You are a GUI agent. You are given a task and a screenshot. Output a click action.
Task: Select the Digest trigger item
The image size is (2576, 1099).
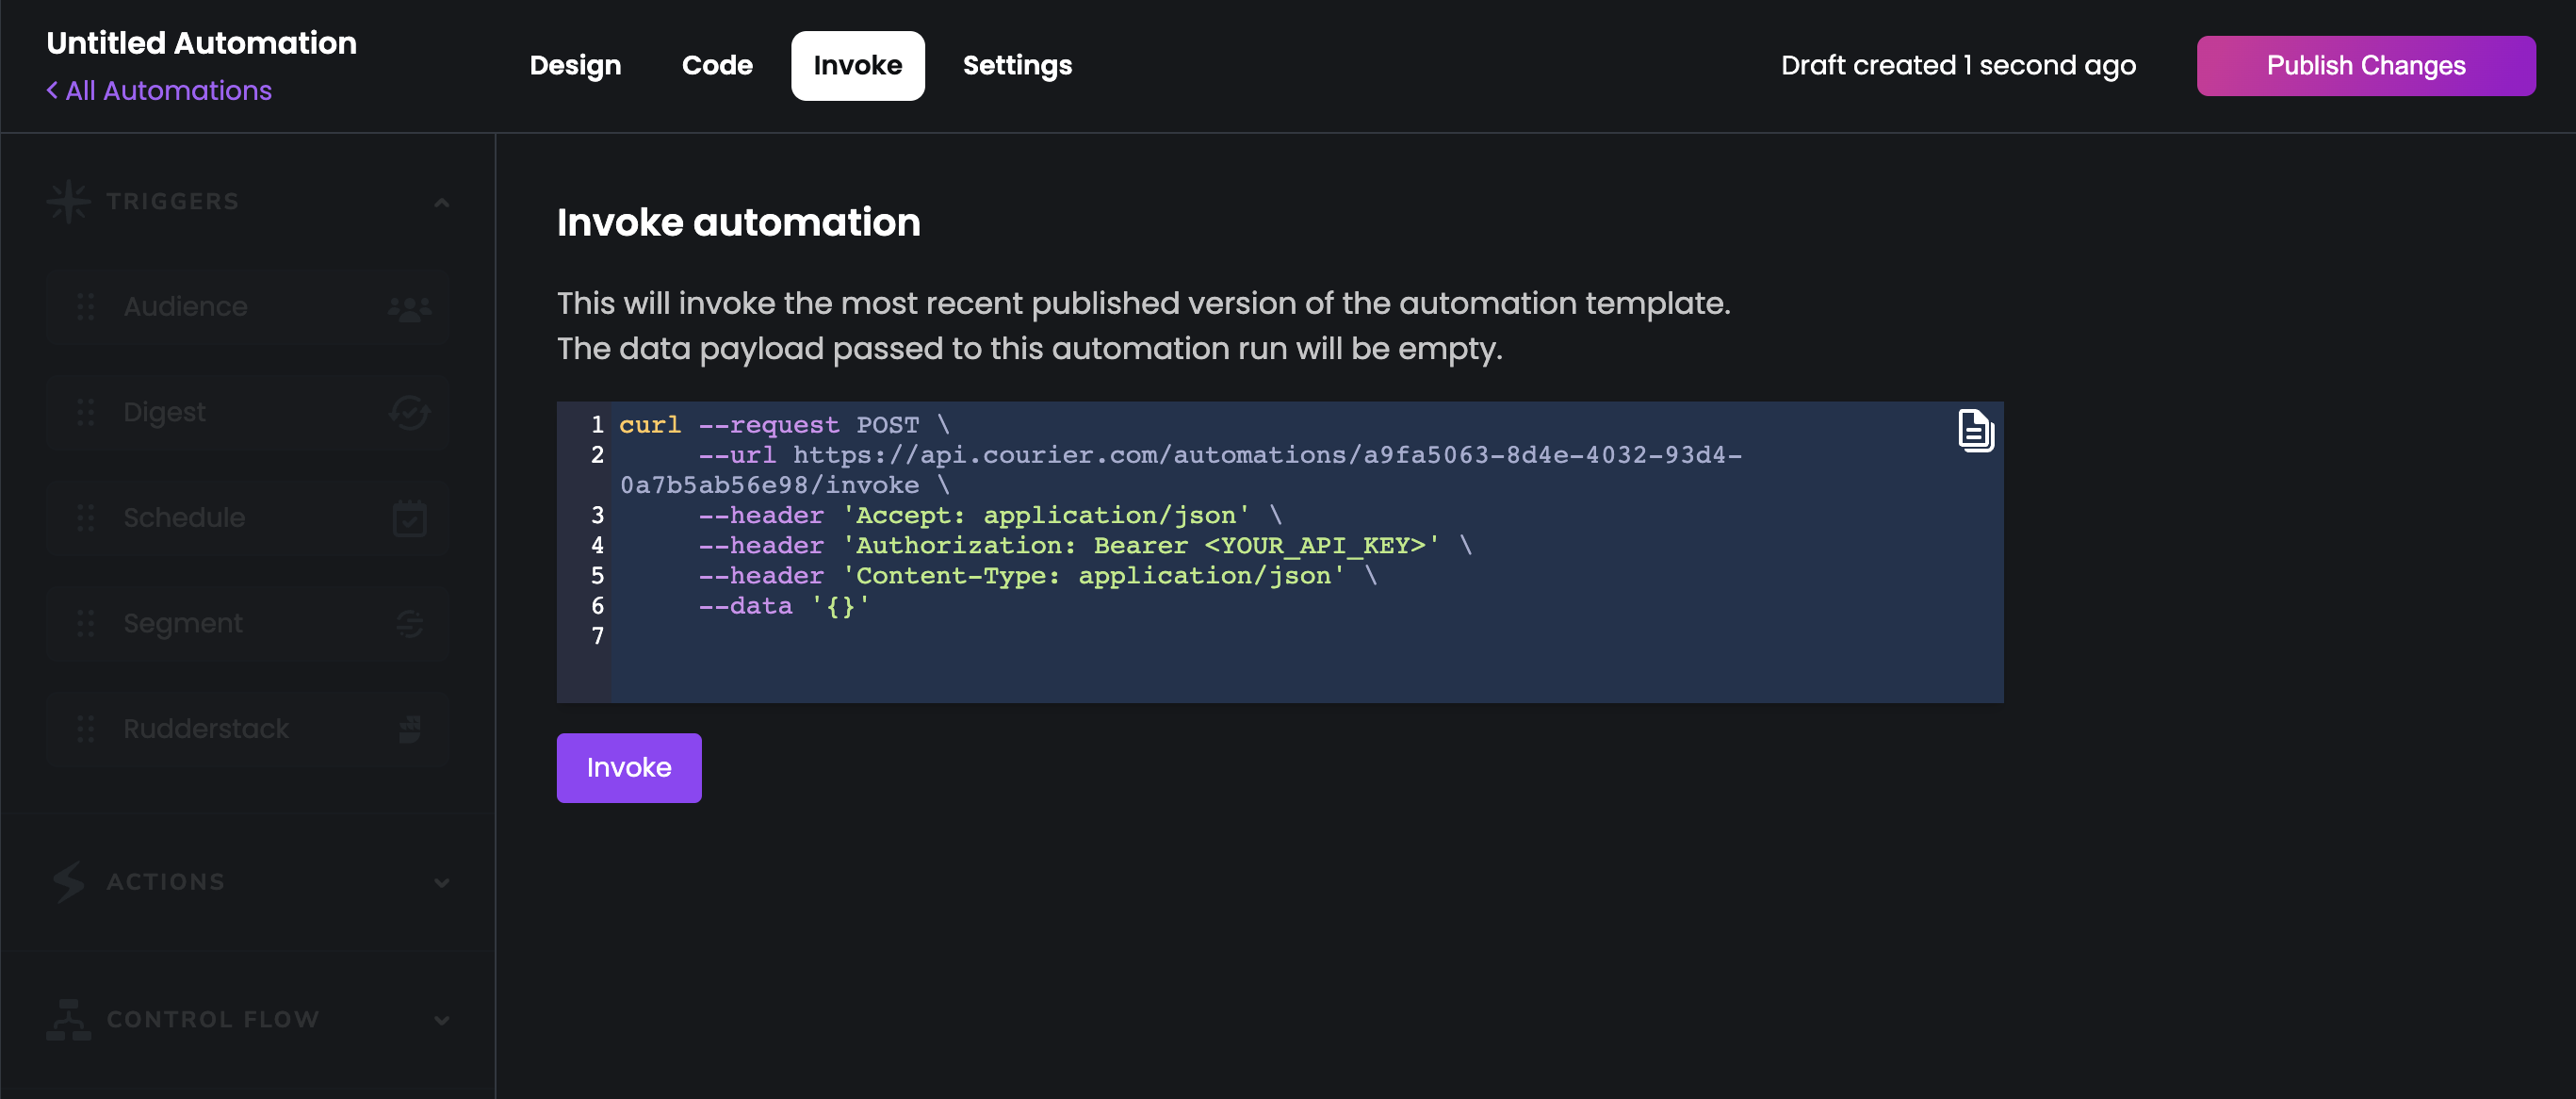click(x=248, y=412)
